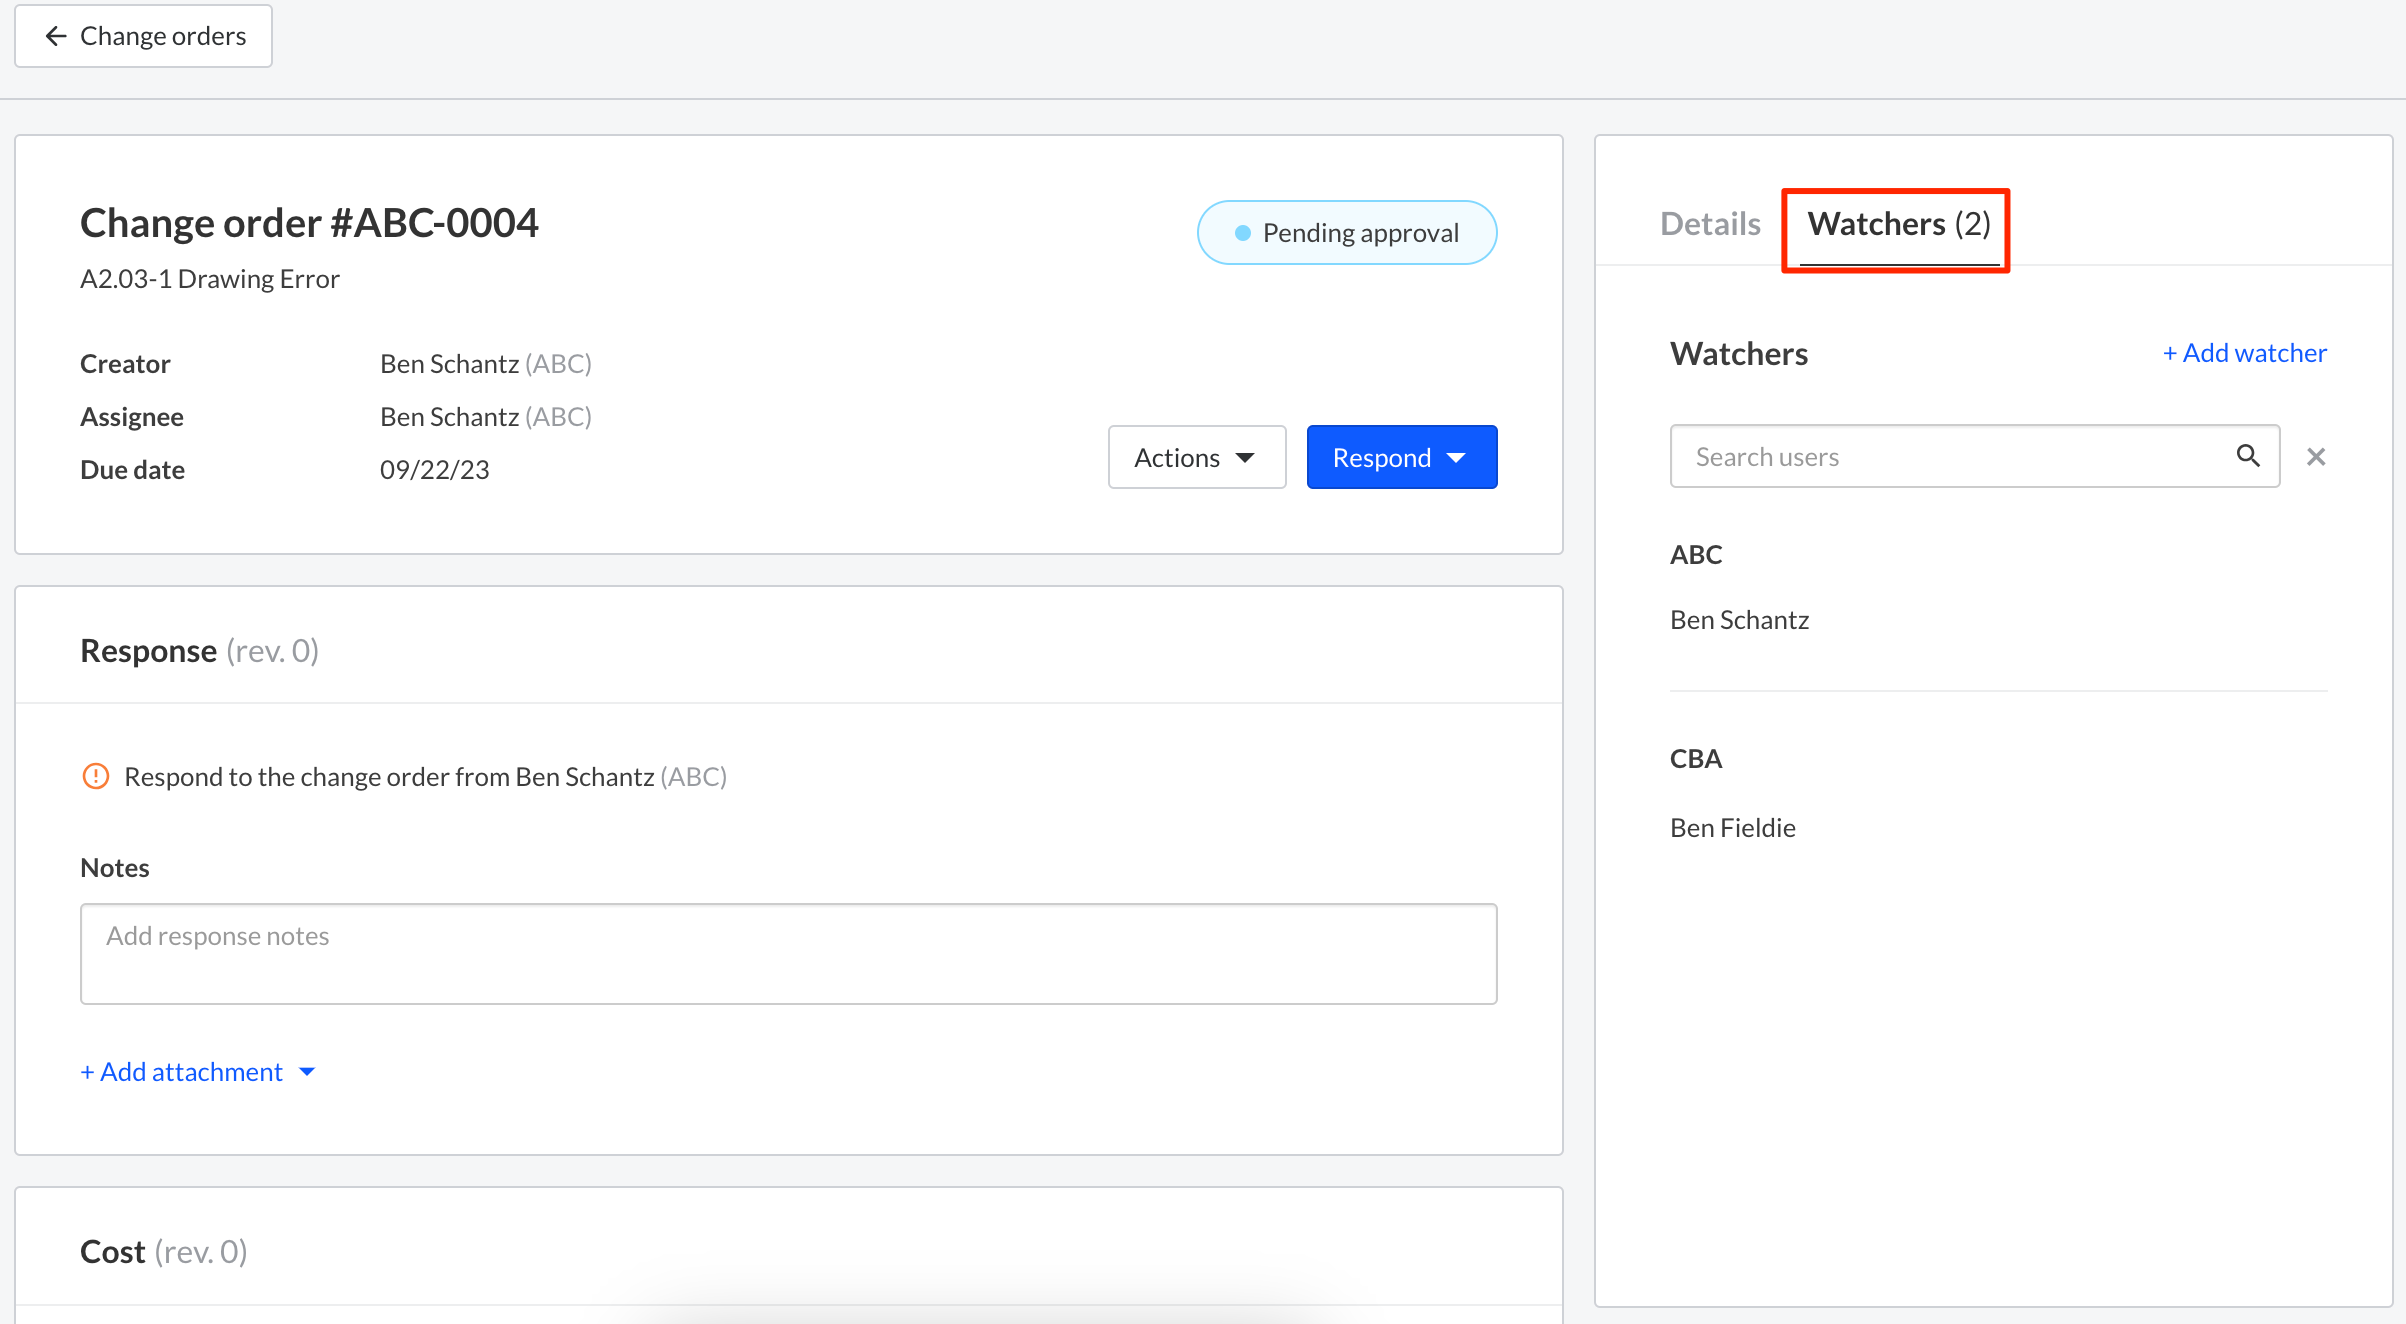This screenshot has width=2406, height=1324.
Task: Click the orange alert icon in Response section
Action: pos(95,776)
